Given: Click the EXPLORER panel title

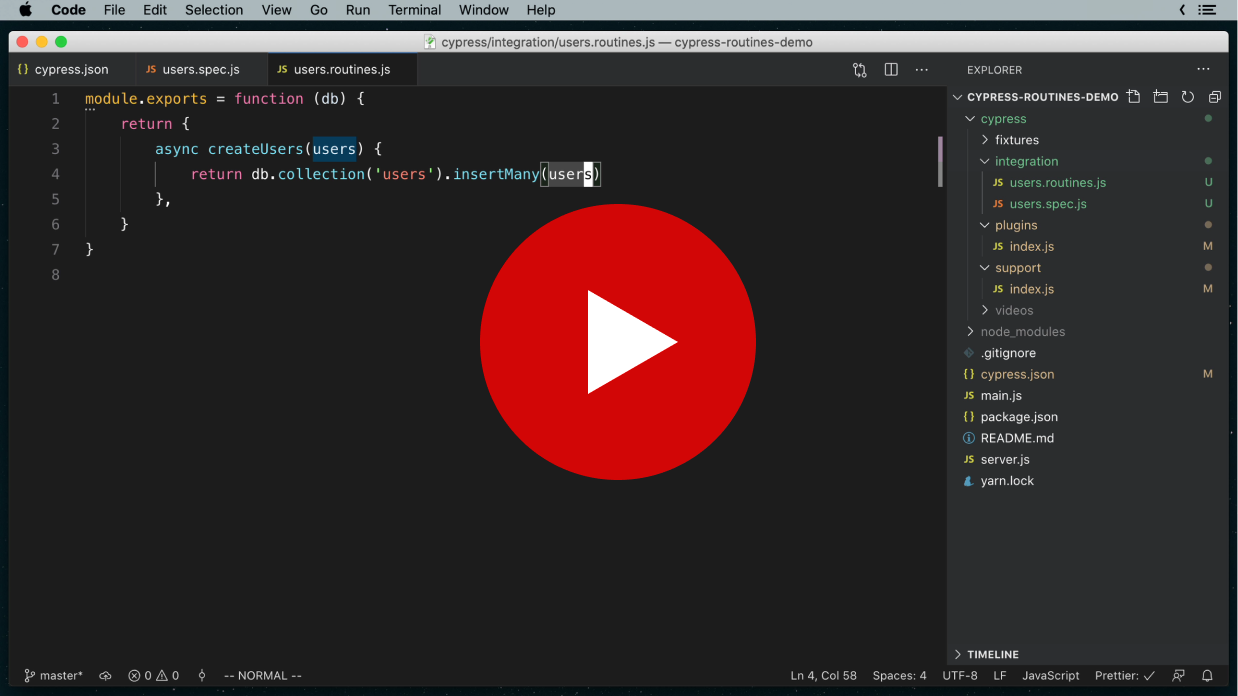Looking at the screenshot, I should click(994, 70).
